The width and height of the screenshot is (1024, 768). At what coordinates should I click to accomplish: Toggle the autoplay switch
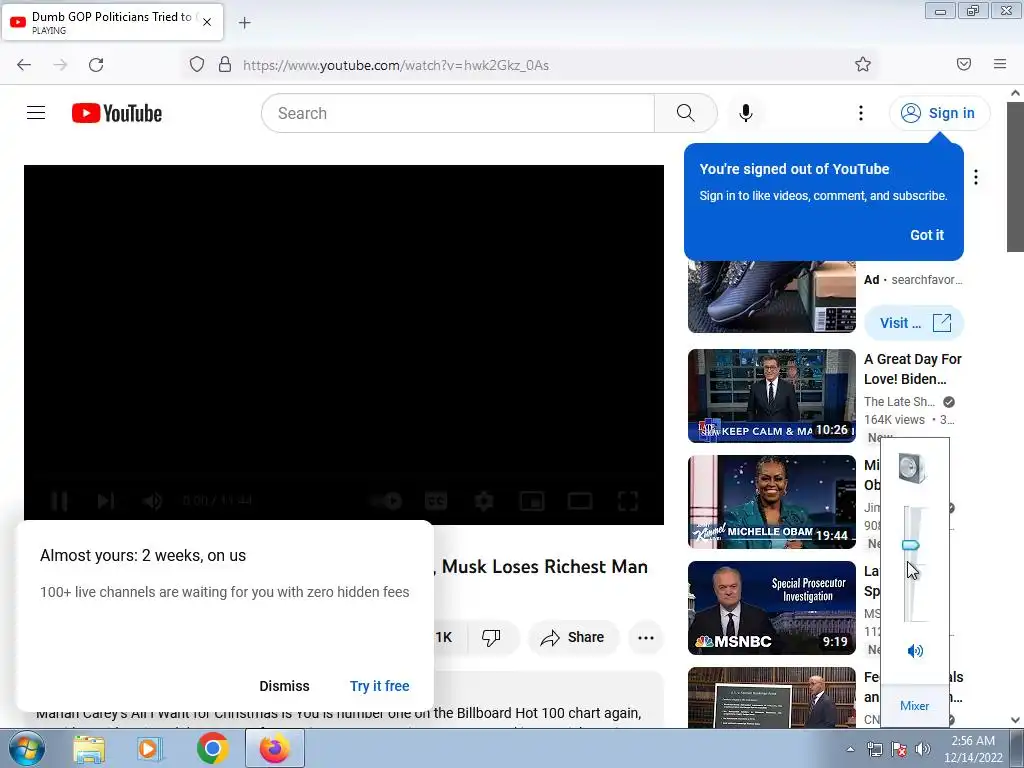pos(387,501)
